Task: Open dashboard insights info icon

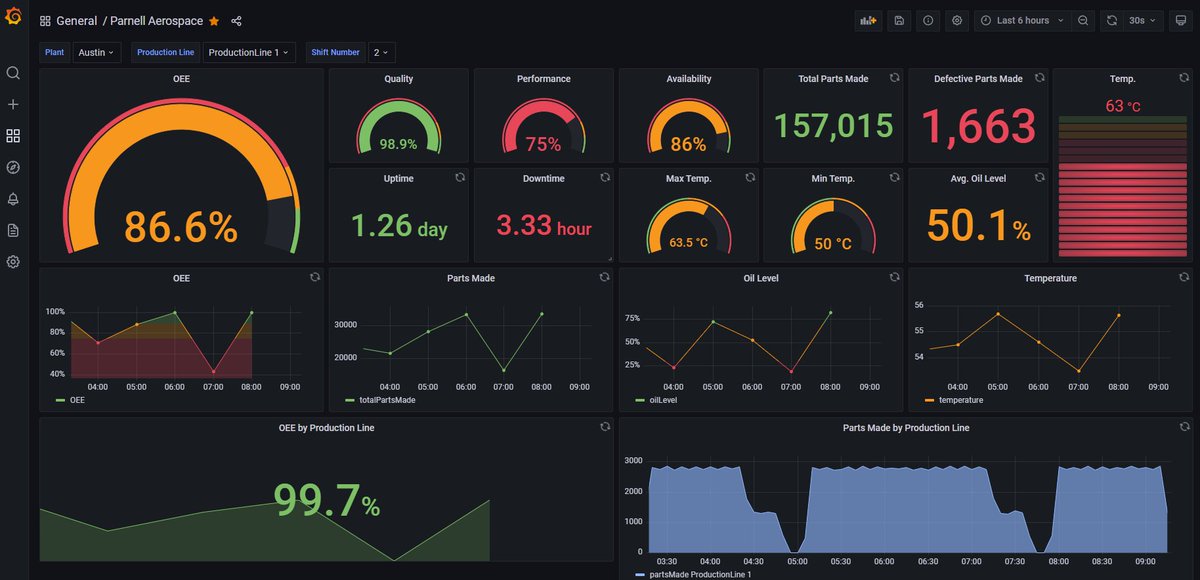Action: [928, 20]
